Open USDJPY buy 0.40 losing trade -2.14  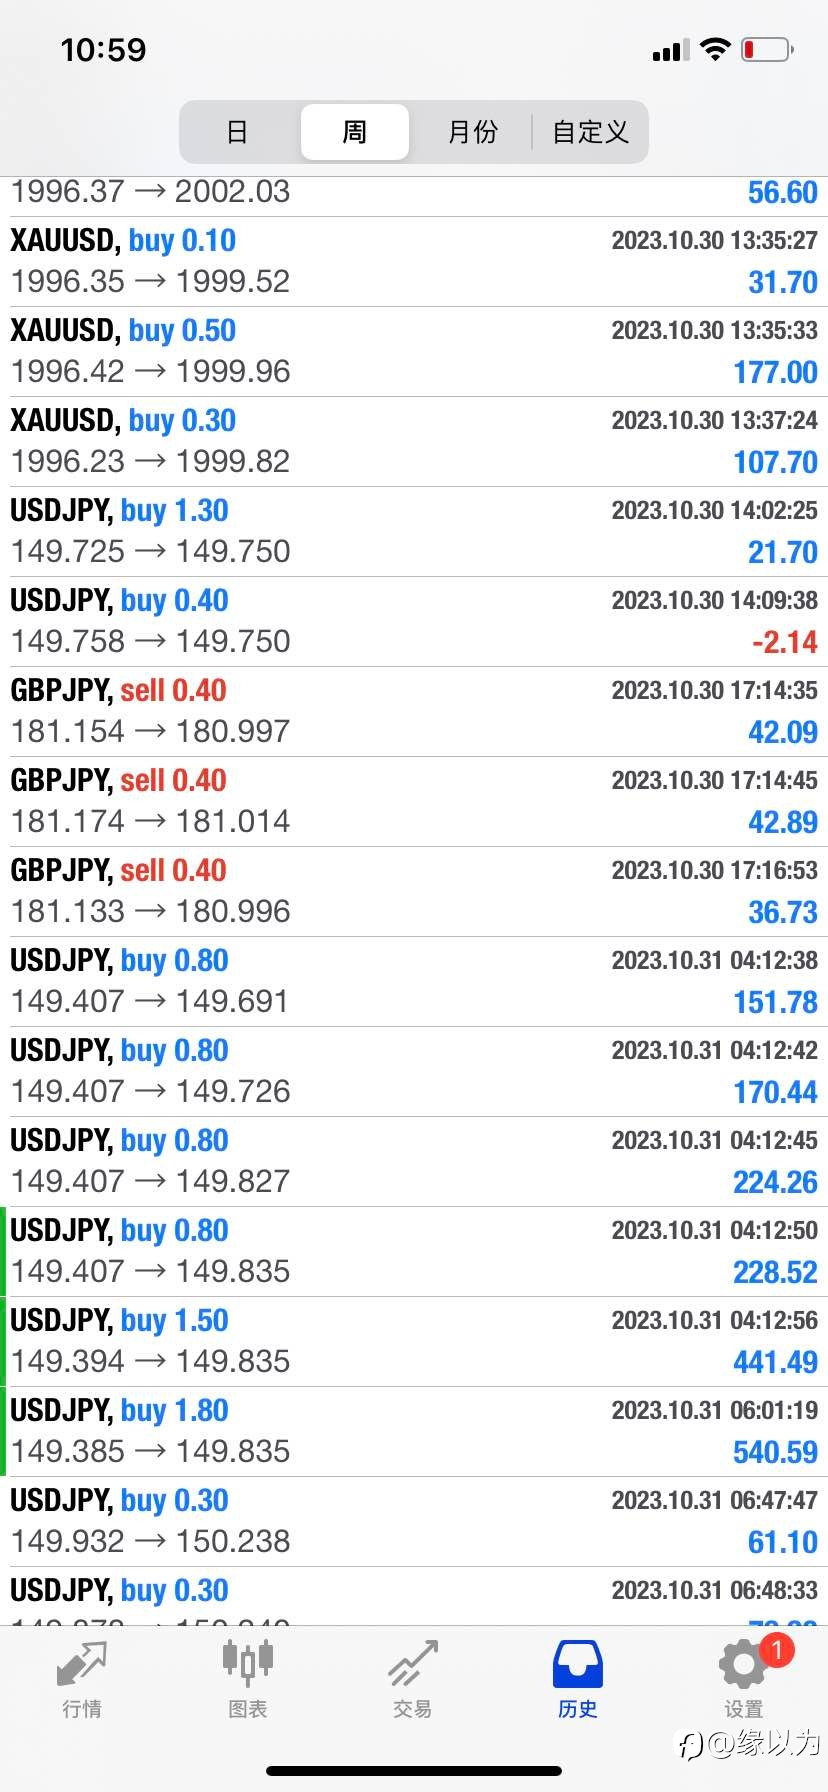pyautogui.click(x=414, y=622)
